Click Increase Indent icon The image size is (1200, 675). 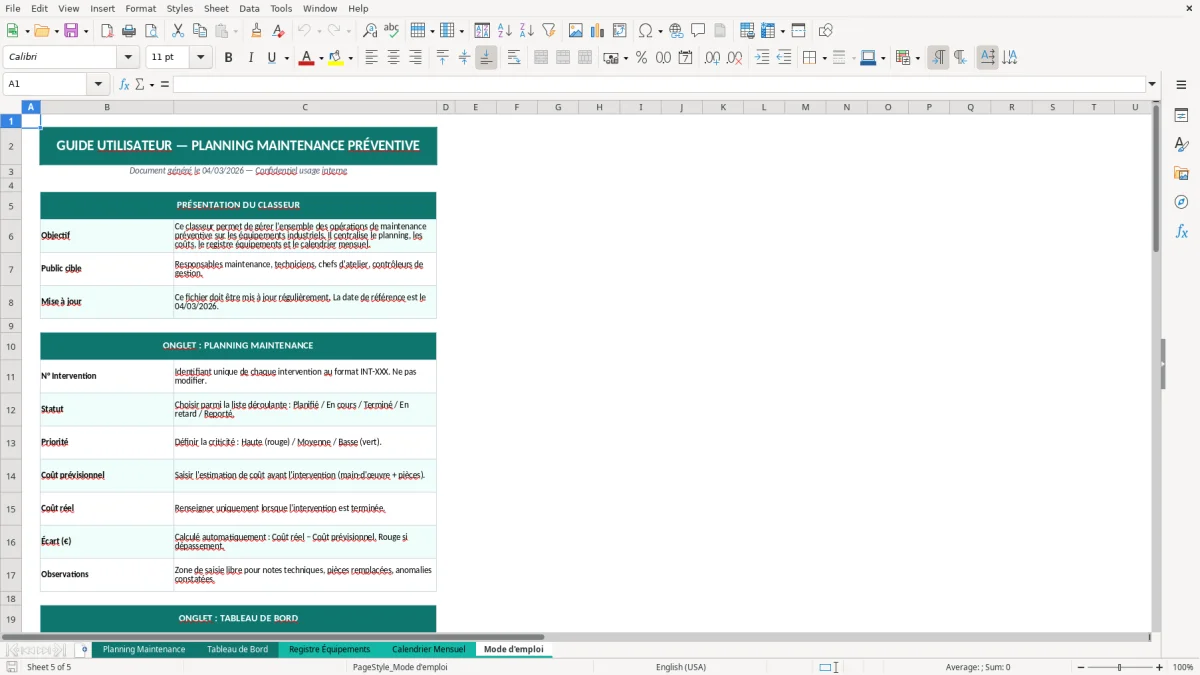click(762, 58)
